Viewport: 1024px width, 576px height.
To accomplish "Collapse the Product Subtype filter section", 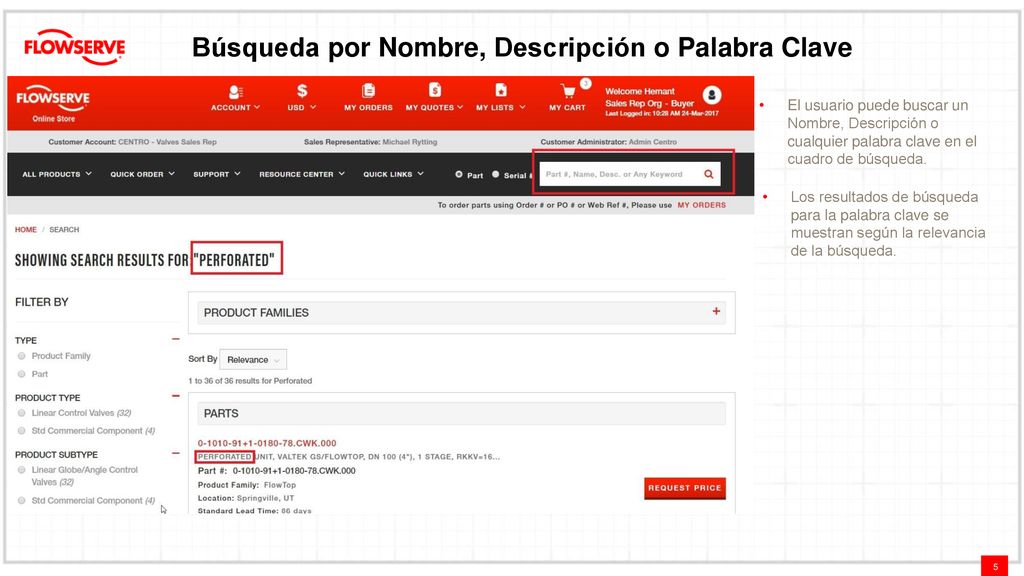I will 176,453.
